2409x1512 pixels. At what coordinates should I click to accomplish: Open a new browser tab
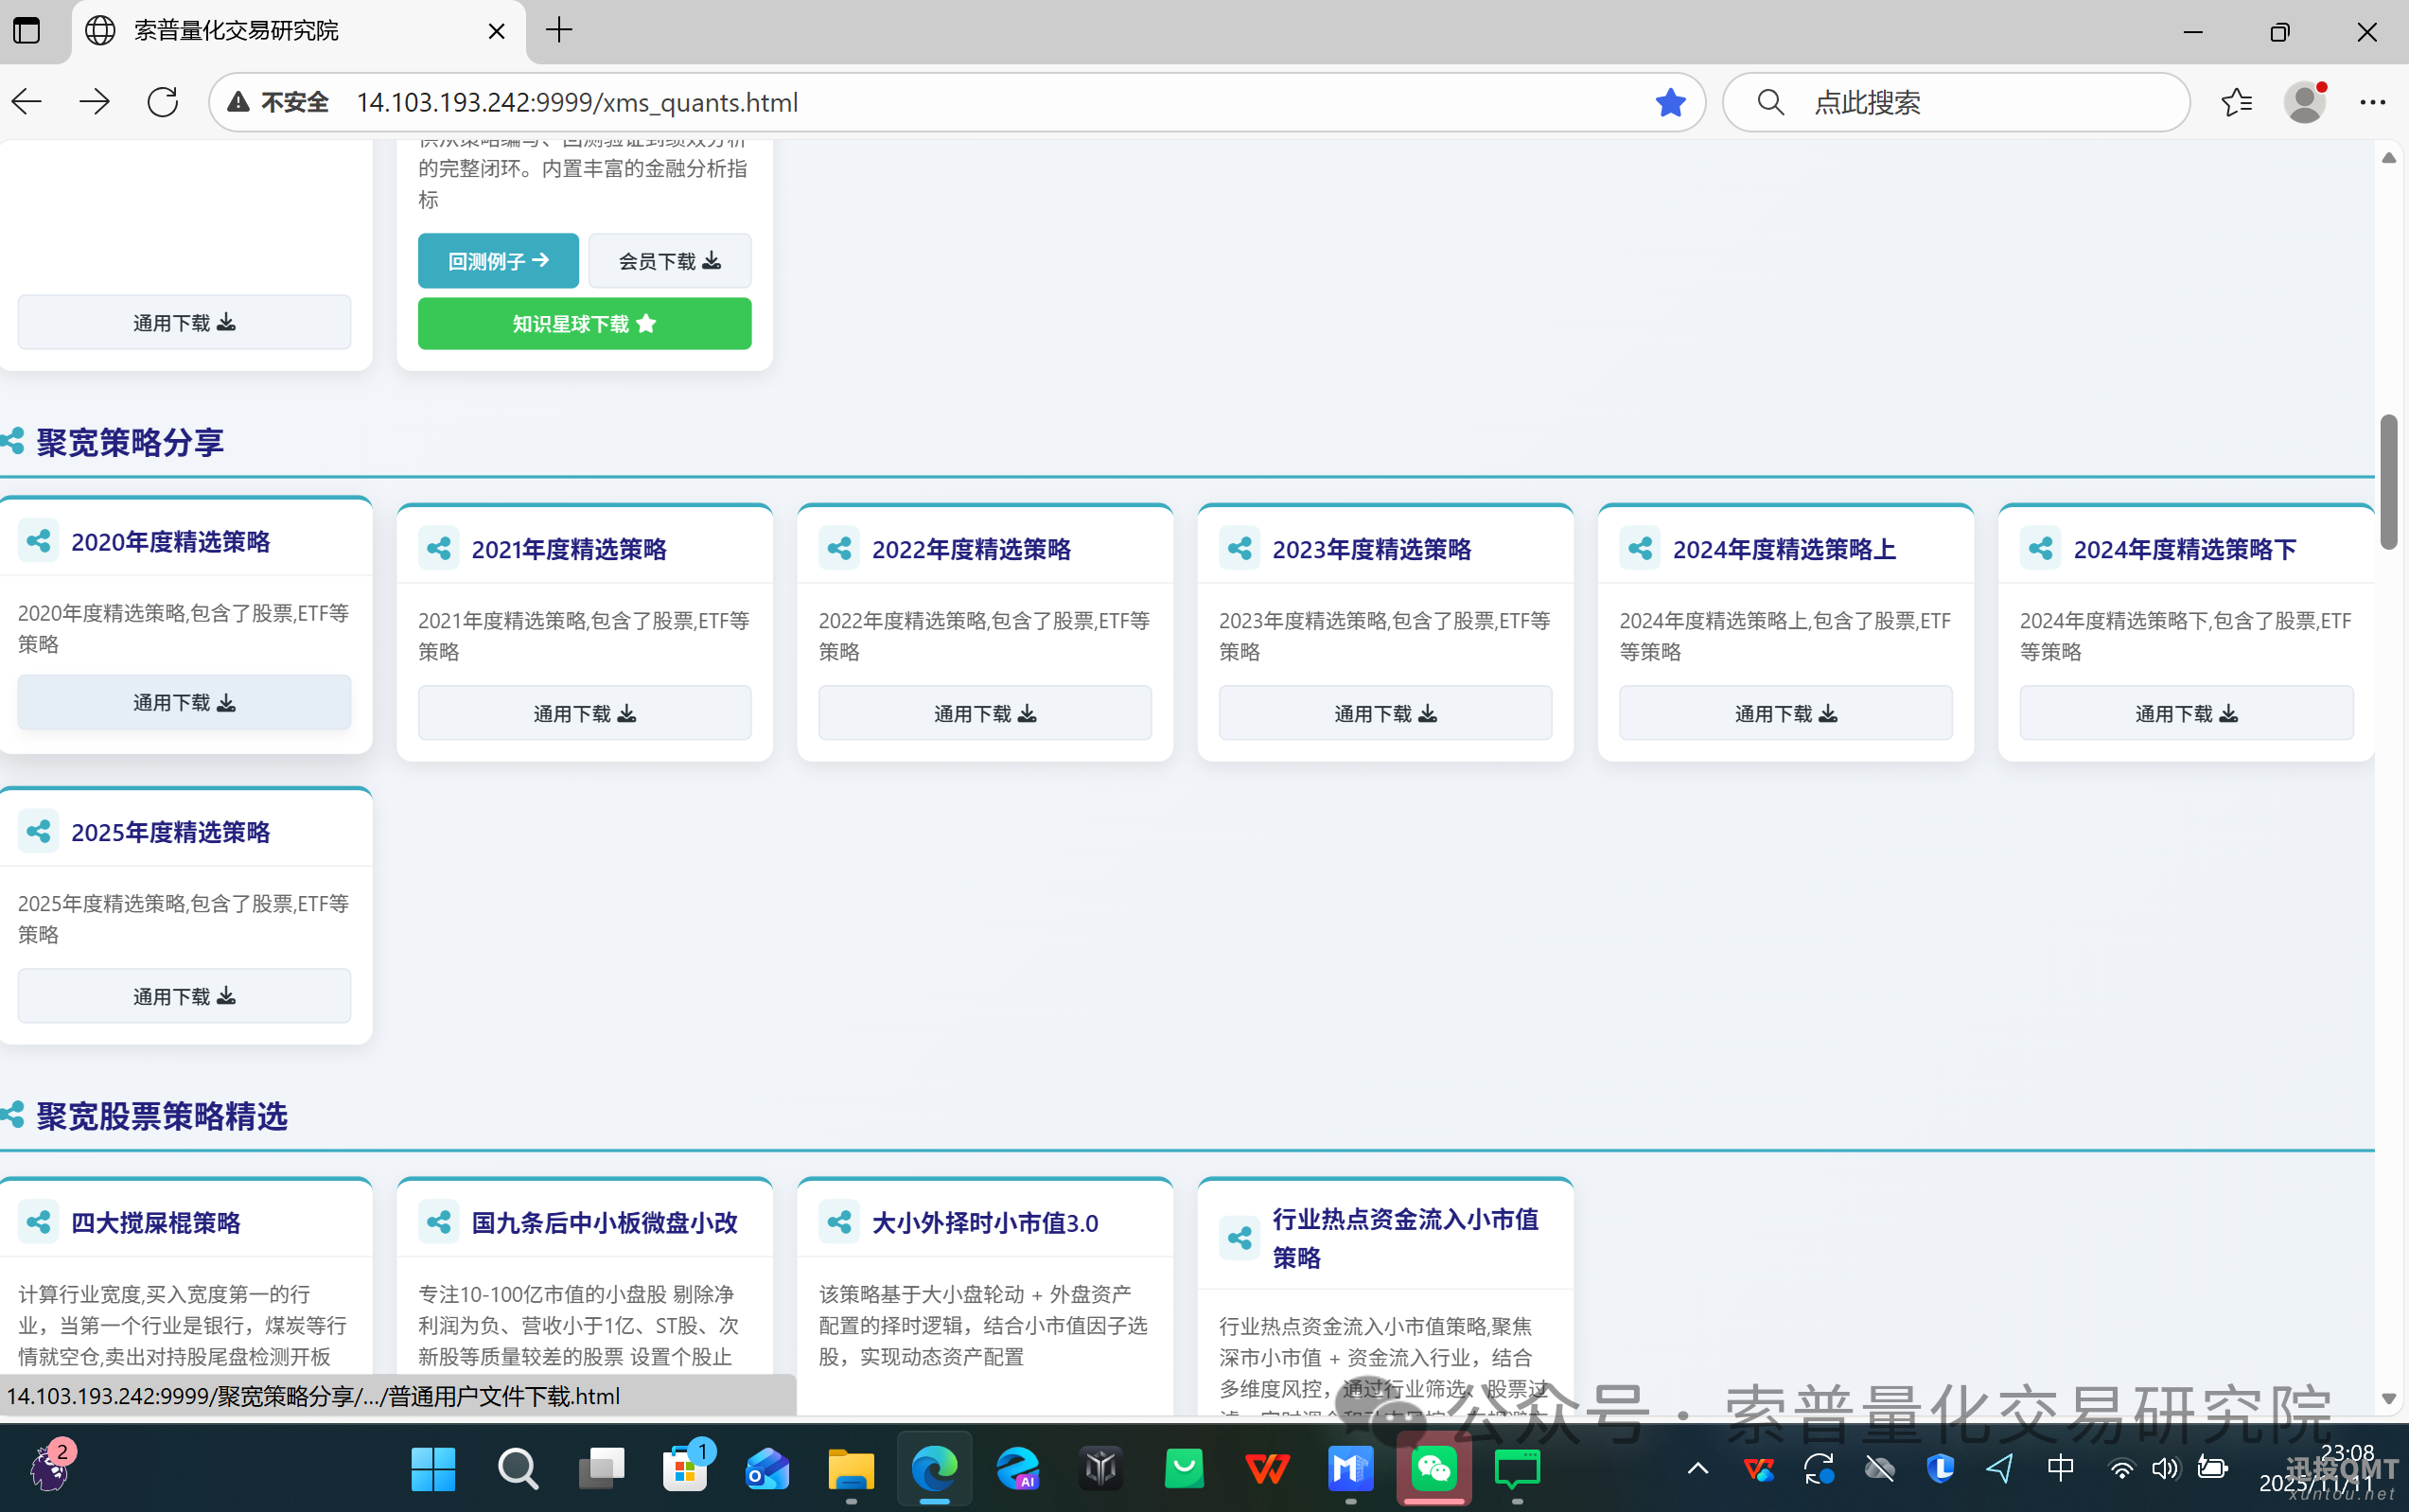558,31
